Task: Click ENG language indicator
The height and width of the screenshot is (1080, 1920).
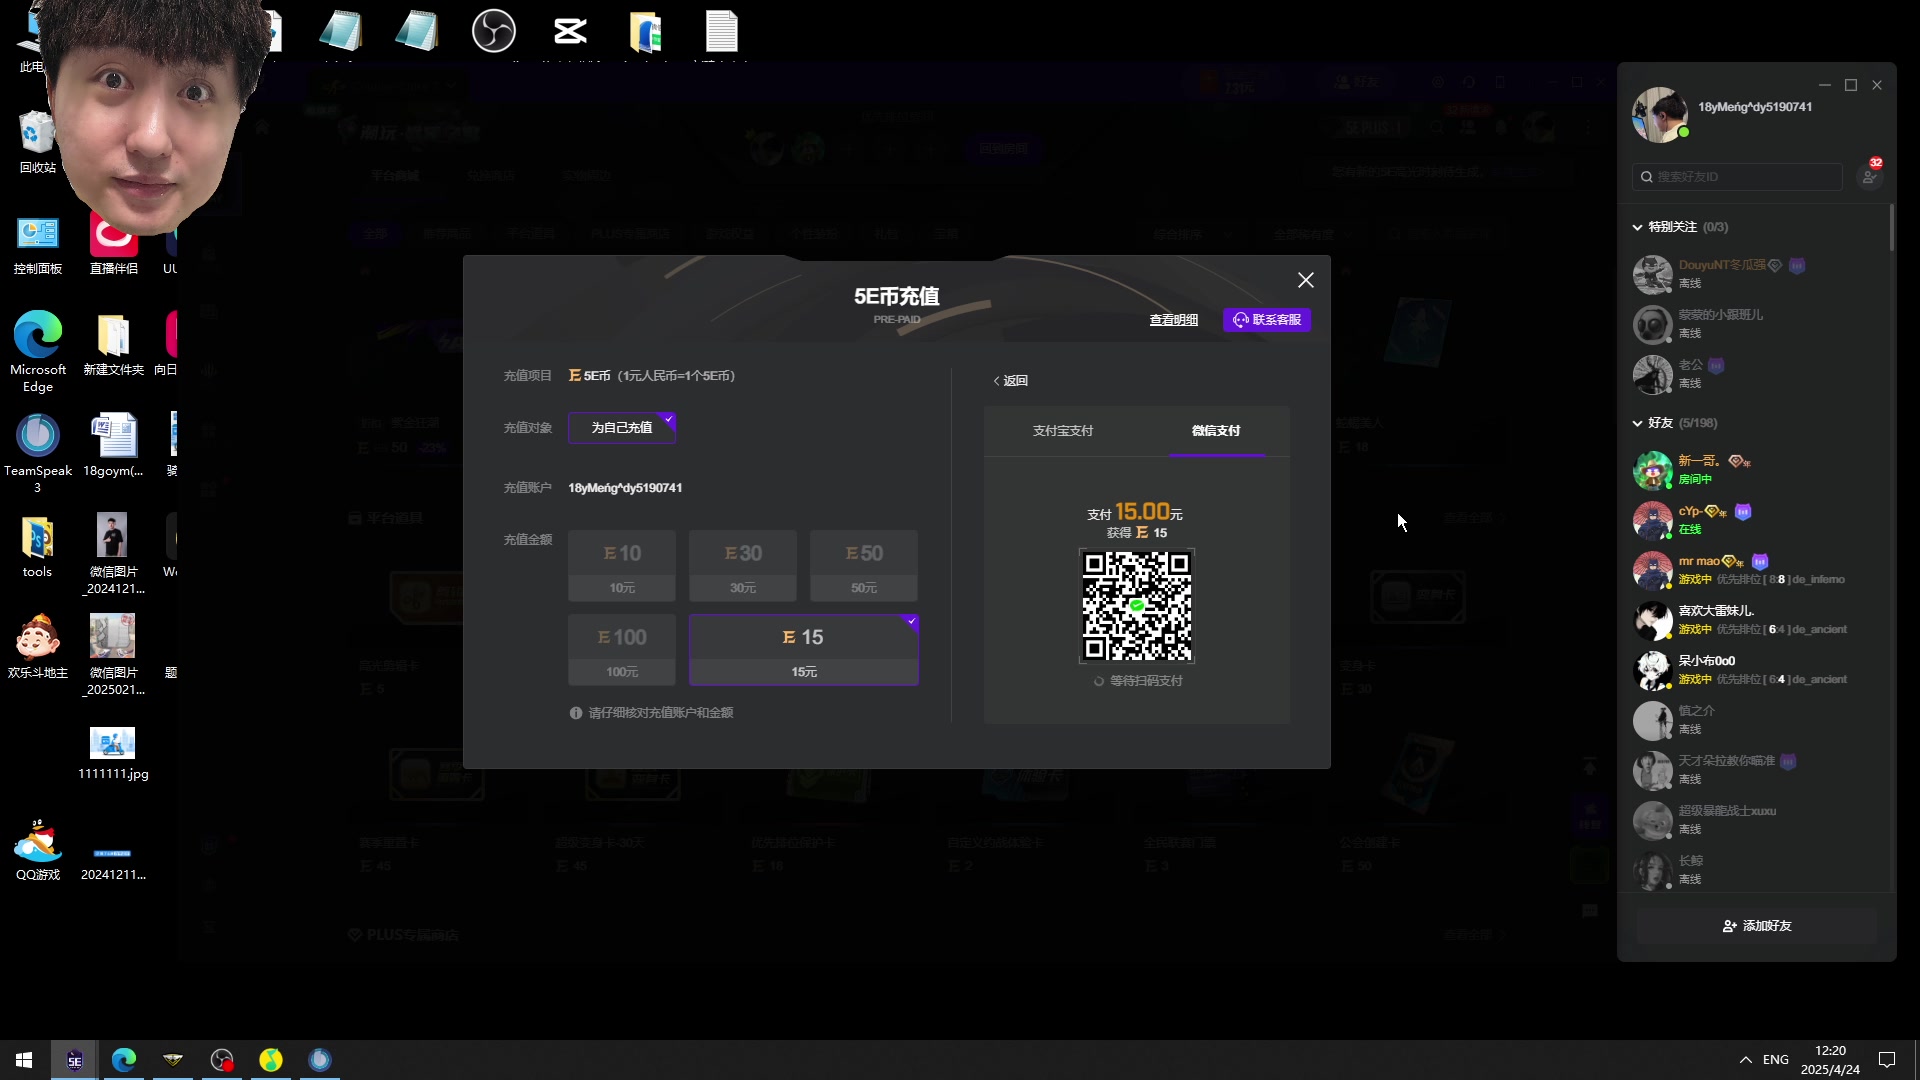Action: pos(1776,1060)
